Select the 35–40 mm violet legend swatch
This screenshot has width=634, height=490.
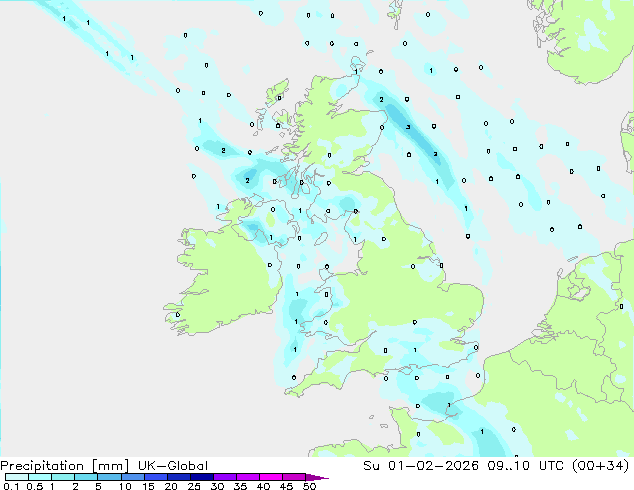tap(248, 477)
